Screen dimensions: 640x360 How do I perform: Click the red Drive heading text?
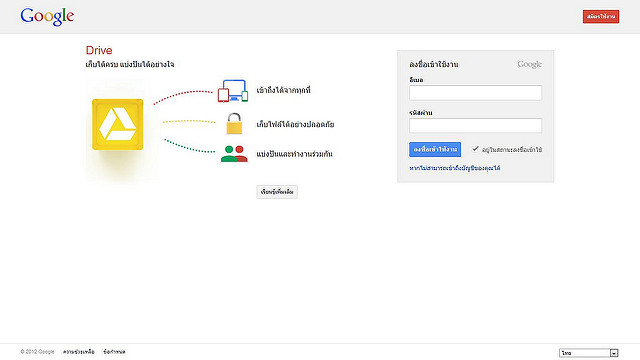coord(99,50)
